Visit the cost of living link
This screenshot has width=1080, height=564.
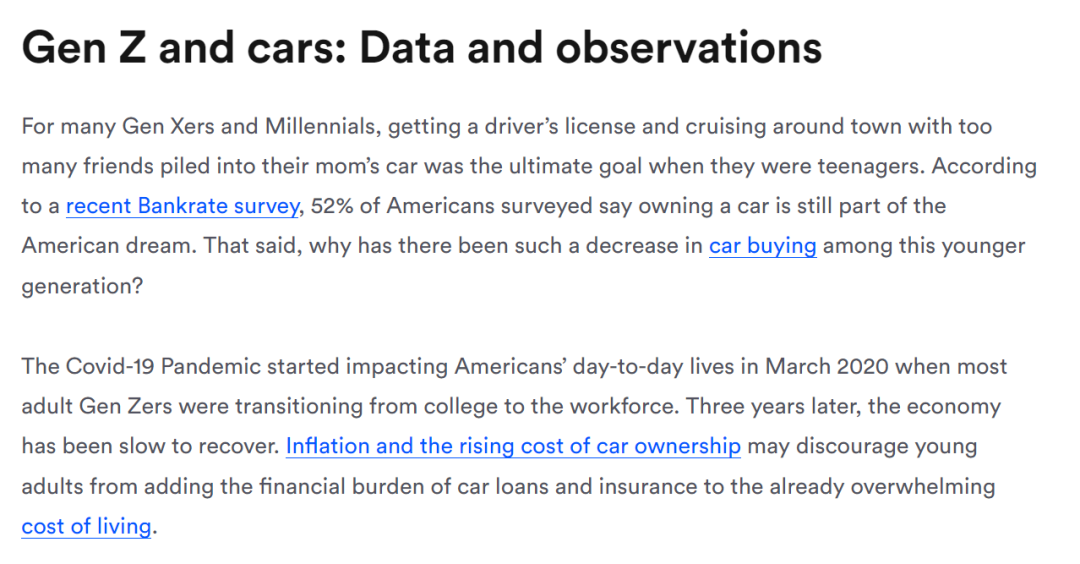[86, 526]
